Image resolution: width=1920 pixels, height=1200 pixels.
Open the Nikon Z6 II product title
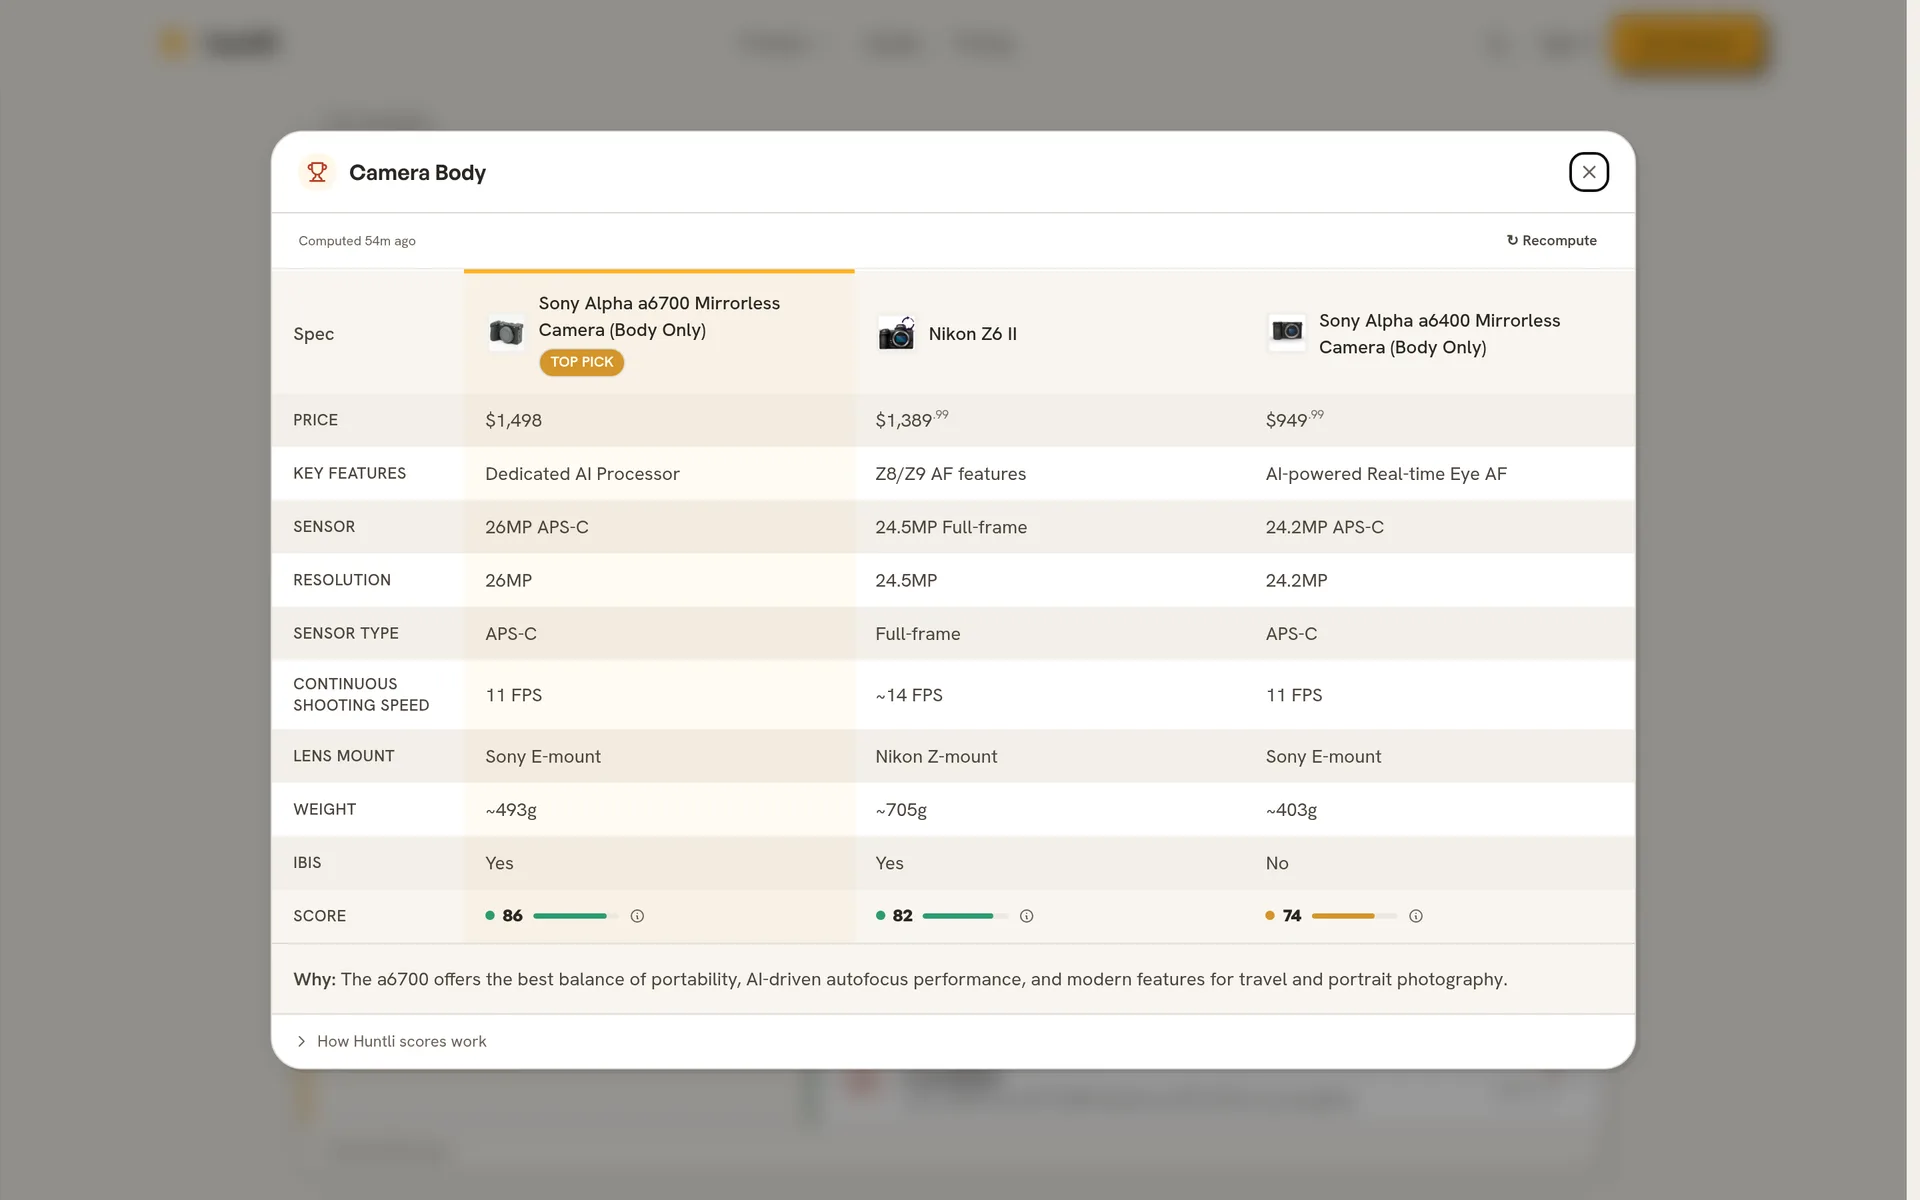click(x=972, y=334)
